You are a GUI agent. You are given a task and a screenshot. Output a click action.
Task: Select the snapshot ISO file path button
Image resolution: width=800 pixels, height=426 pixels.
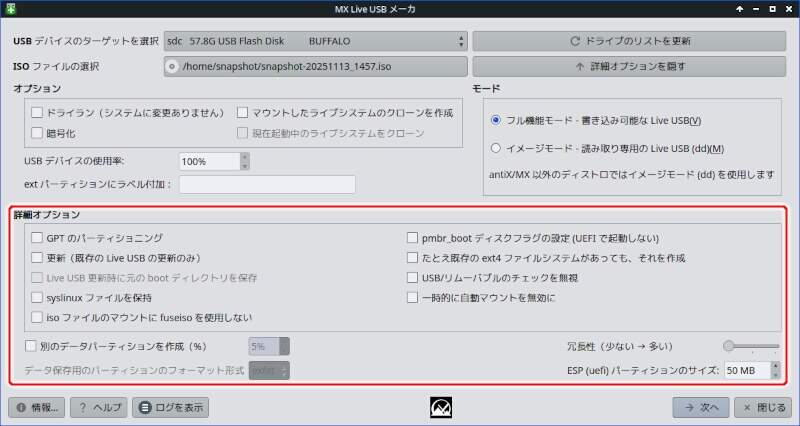(x=315, y=66)
